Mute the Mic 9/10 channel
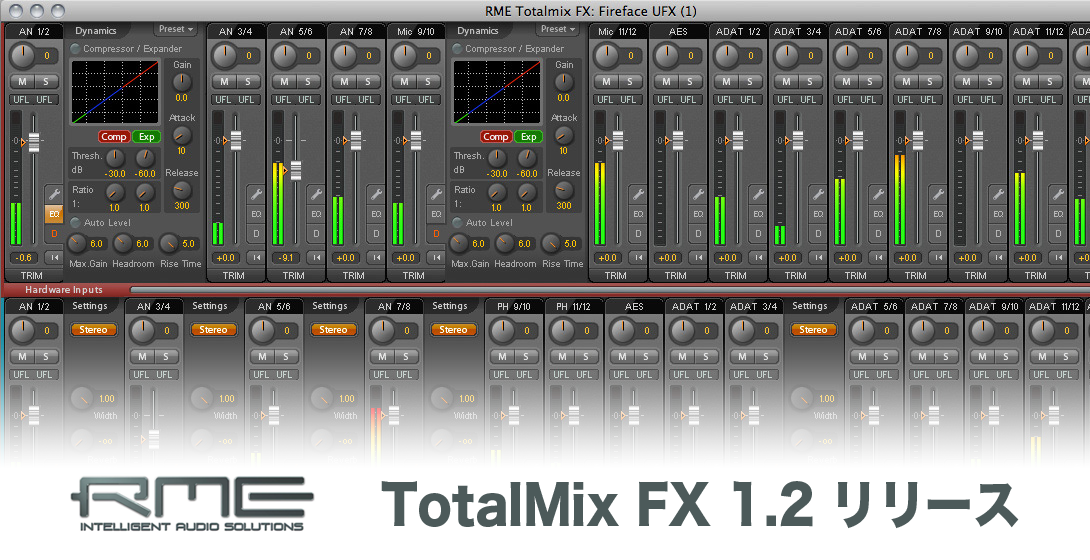This screenshot has height=560, width=1090. coord(404,81)
